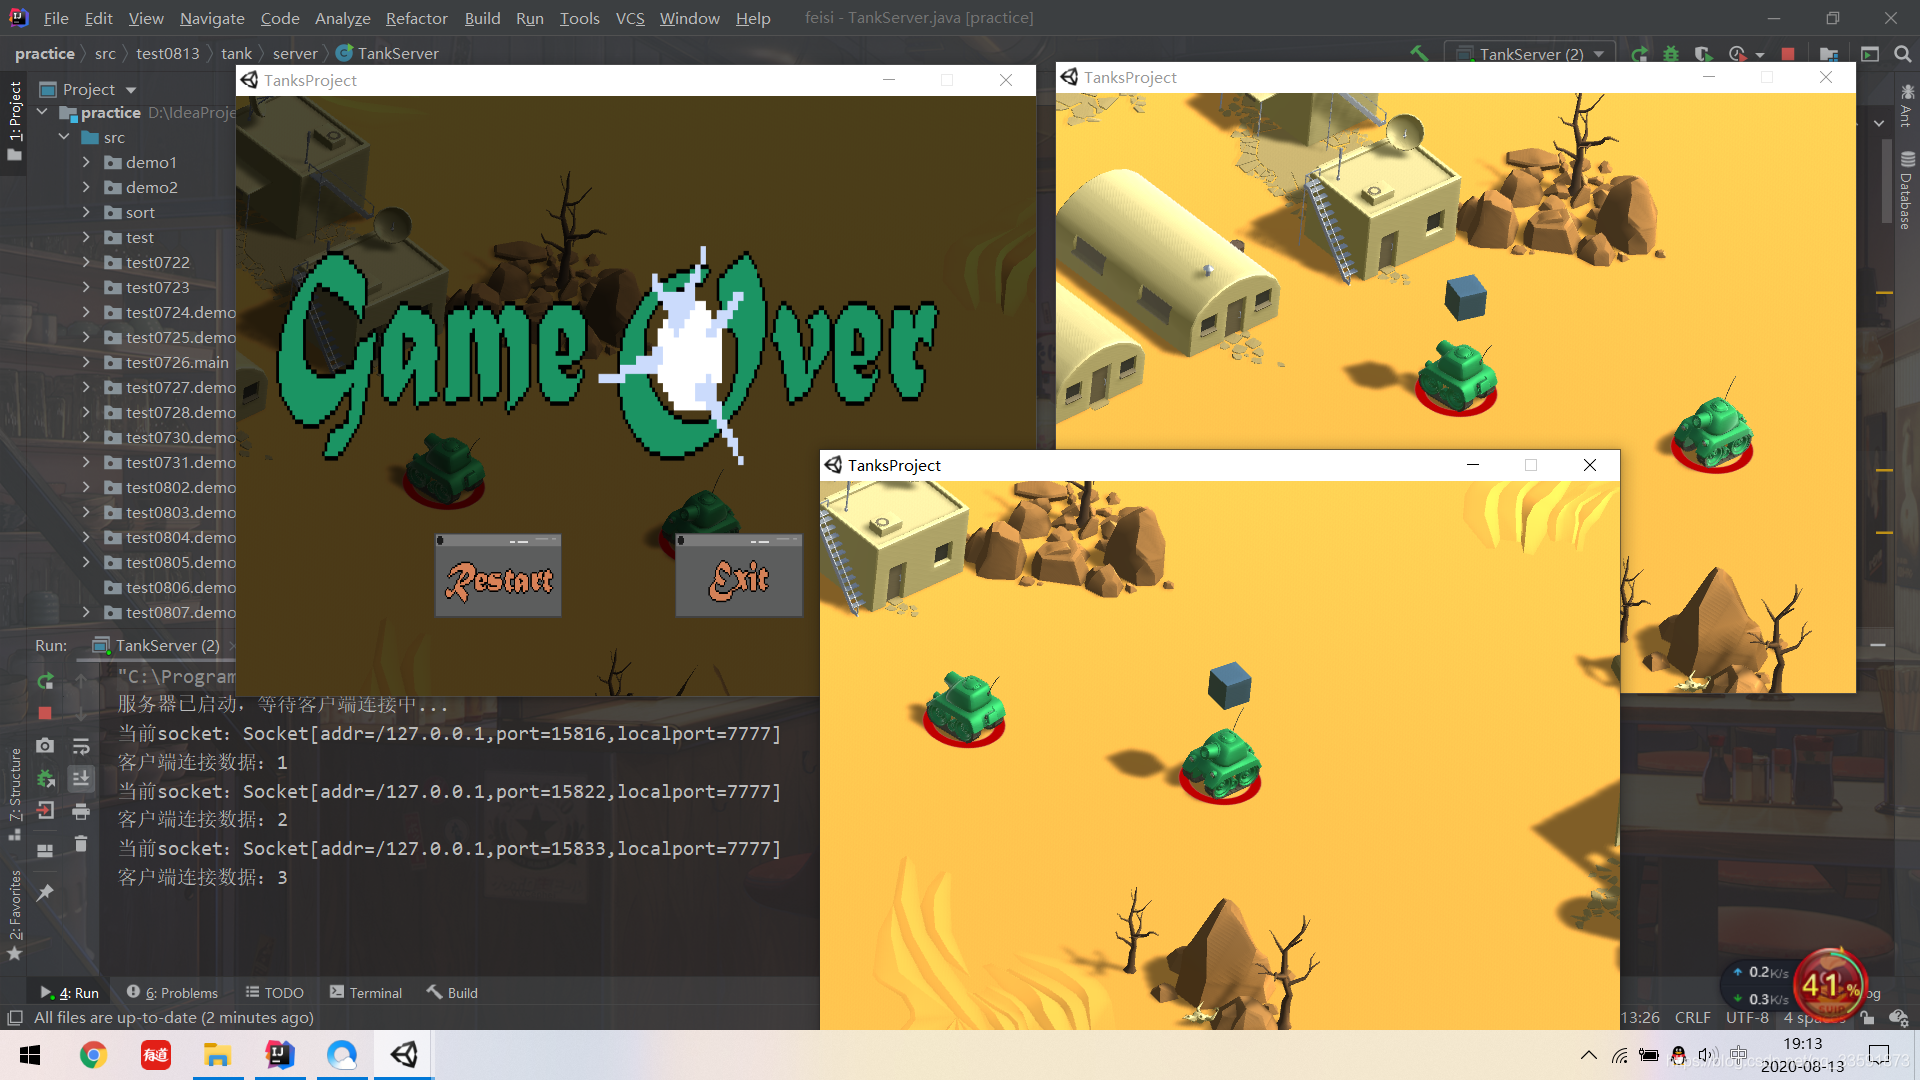Clear console with trash icon

81,844
